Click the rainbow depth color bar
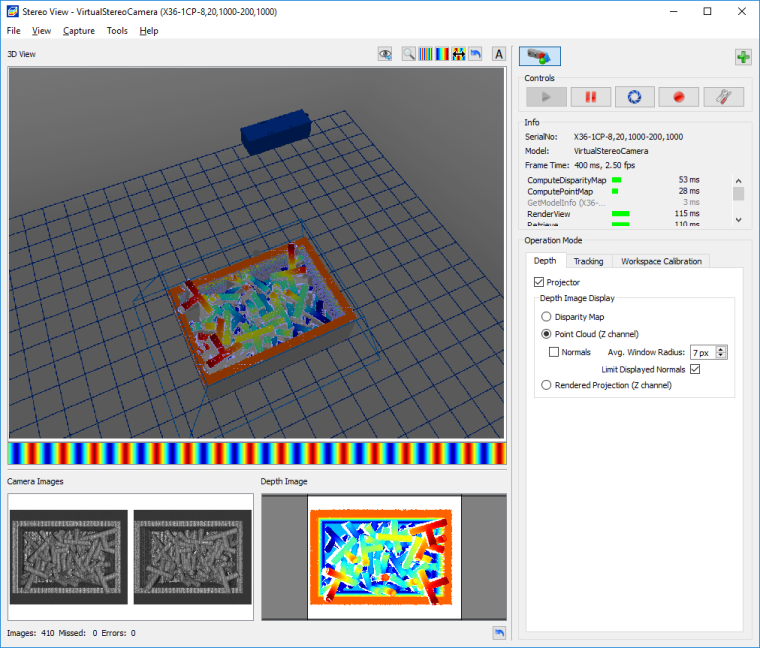This screenshot has width=760, height=648. tap(256, 454)
